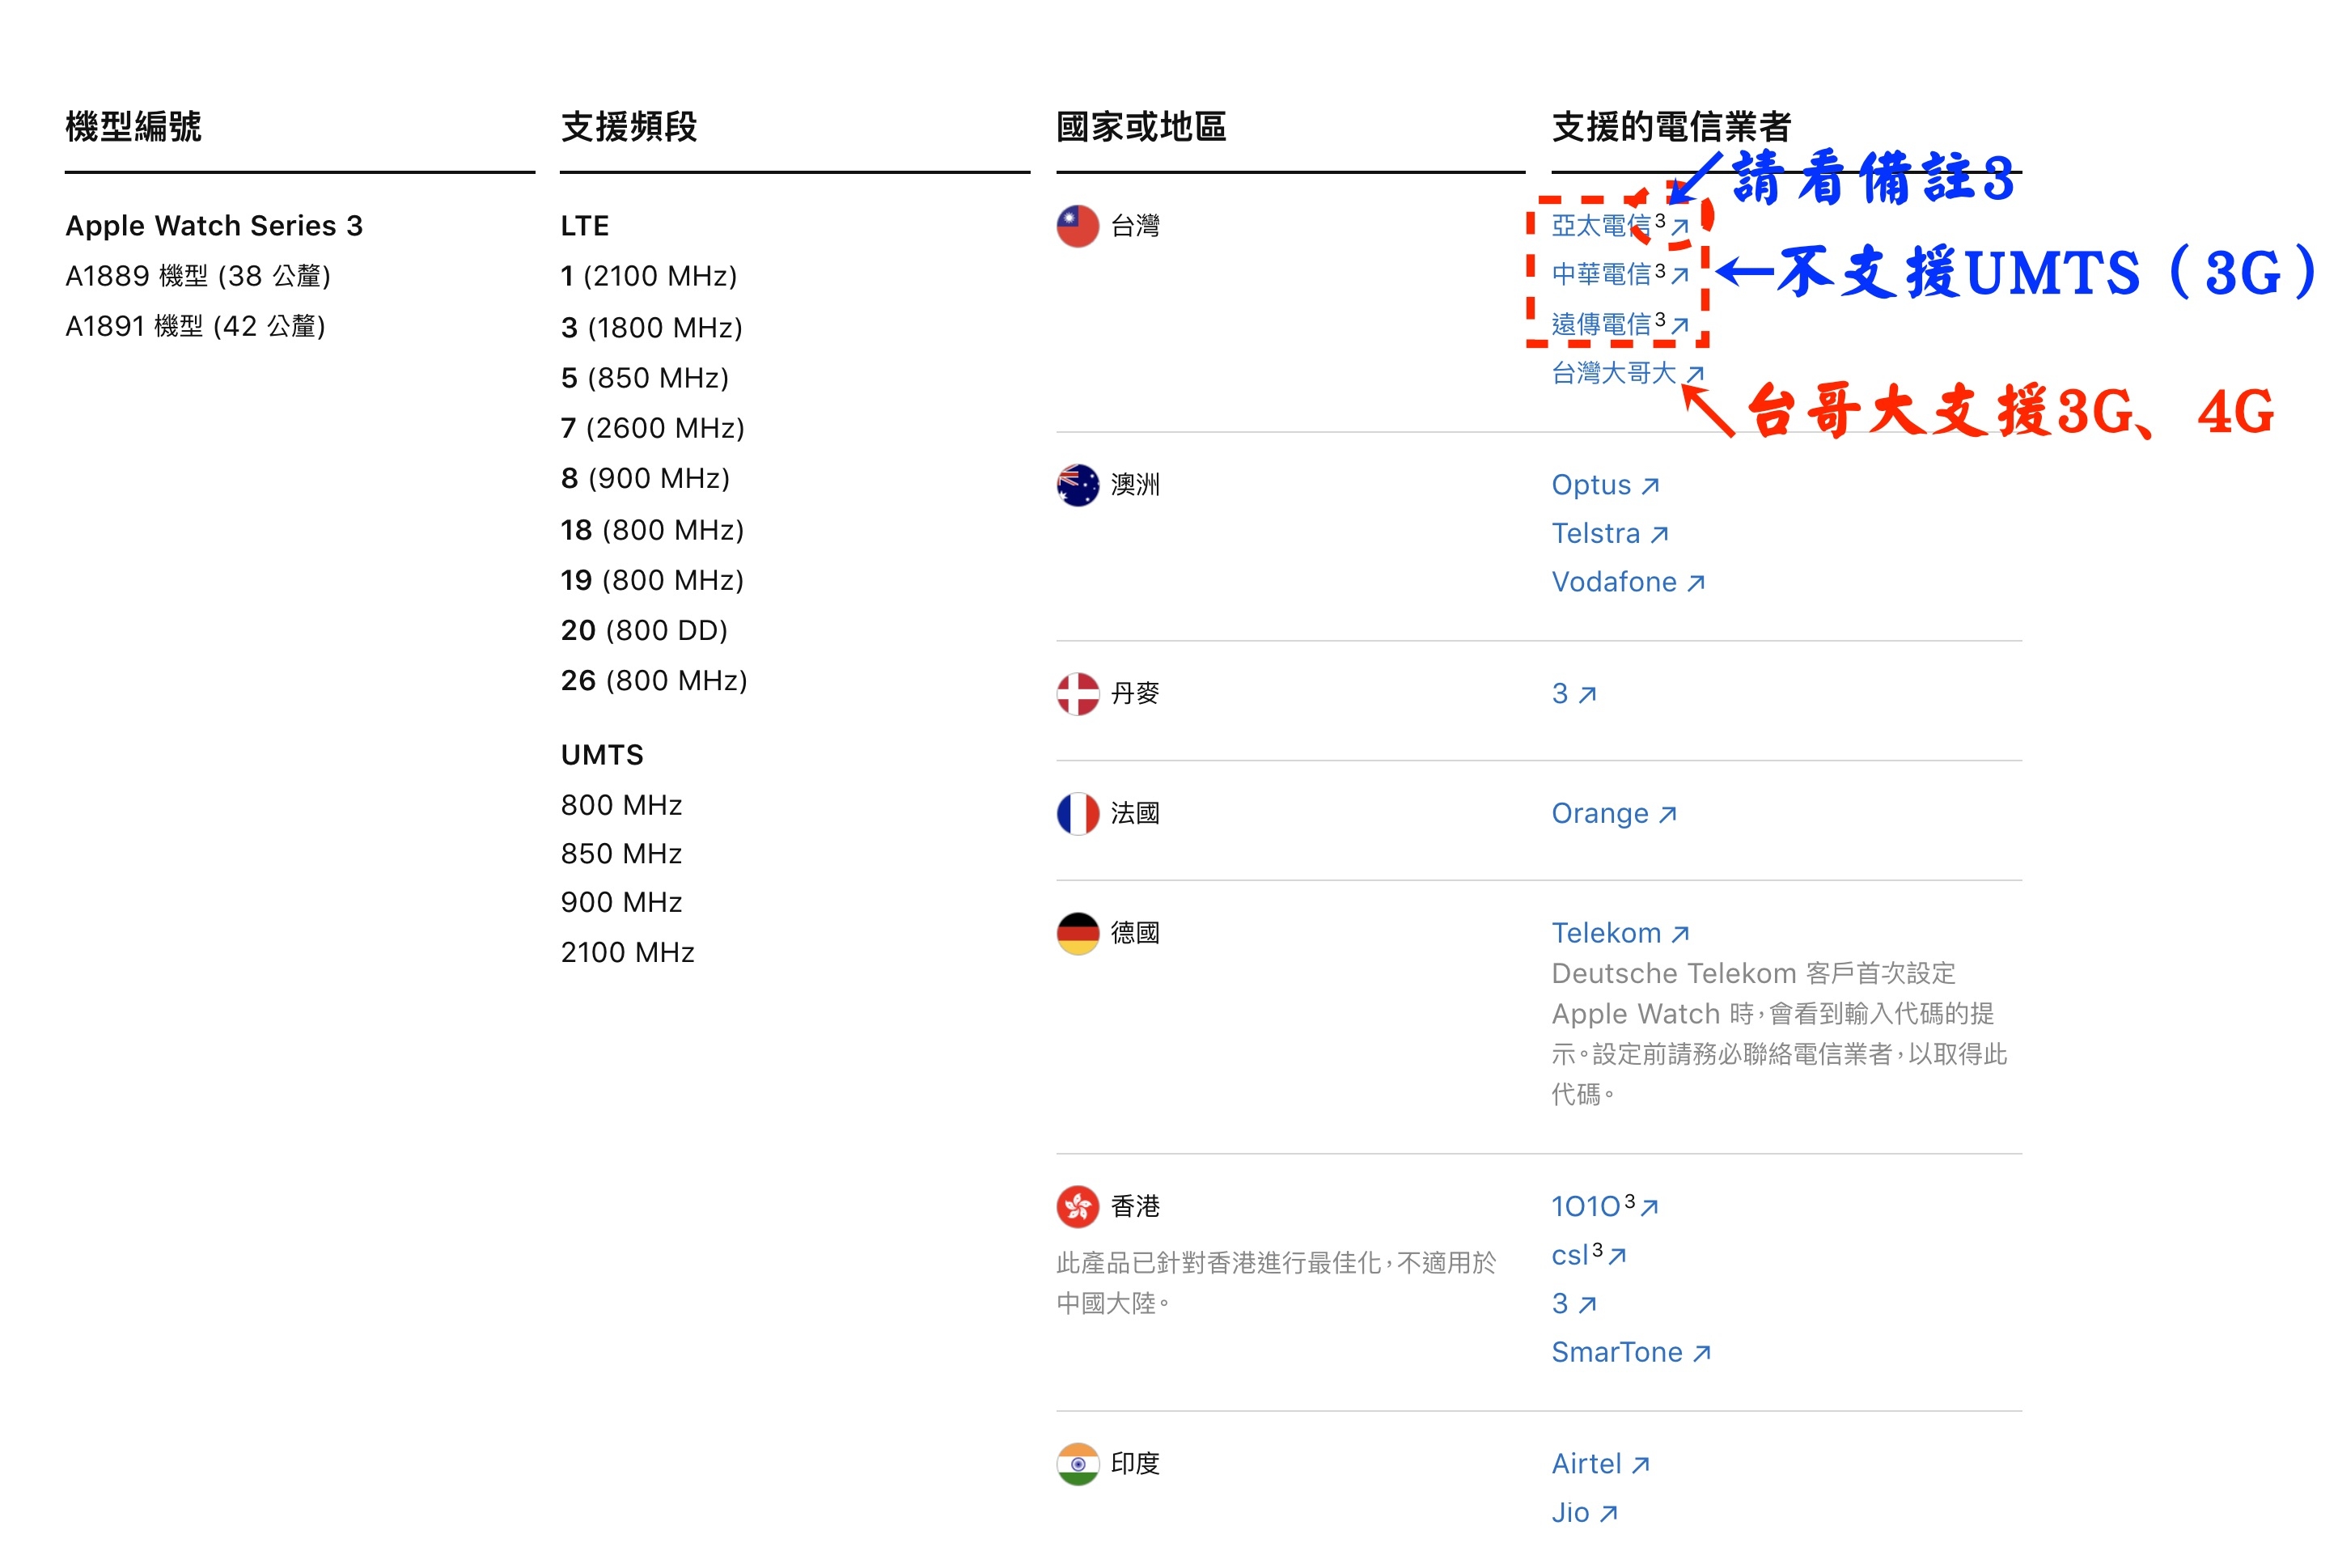The width and height of the screenshot is (2338, 1568).
Task: Click the Hong Kong optimization note
Action: tap(1276, 1283)
